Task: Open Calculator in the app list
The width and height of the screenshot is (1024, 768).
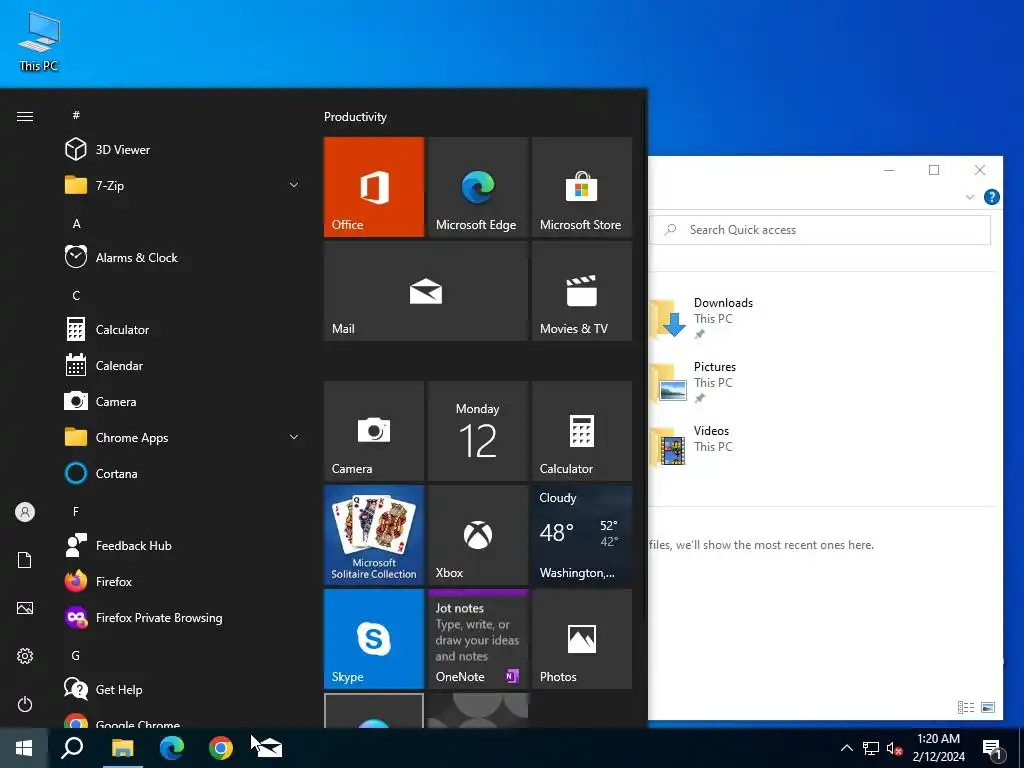Action: coord(183,329)
